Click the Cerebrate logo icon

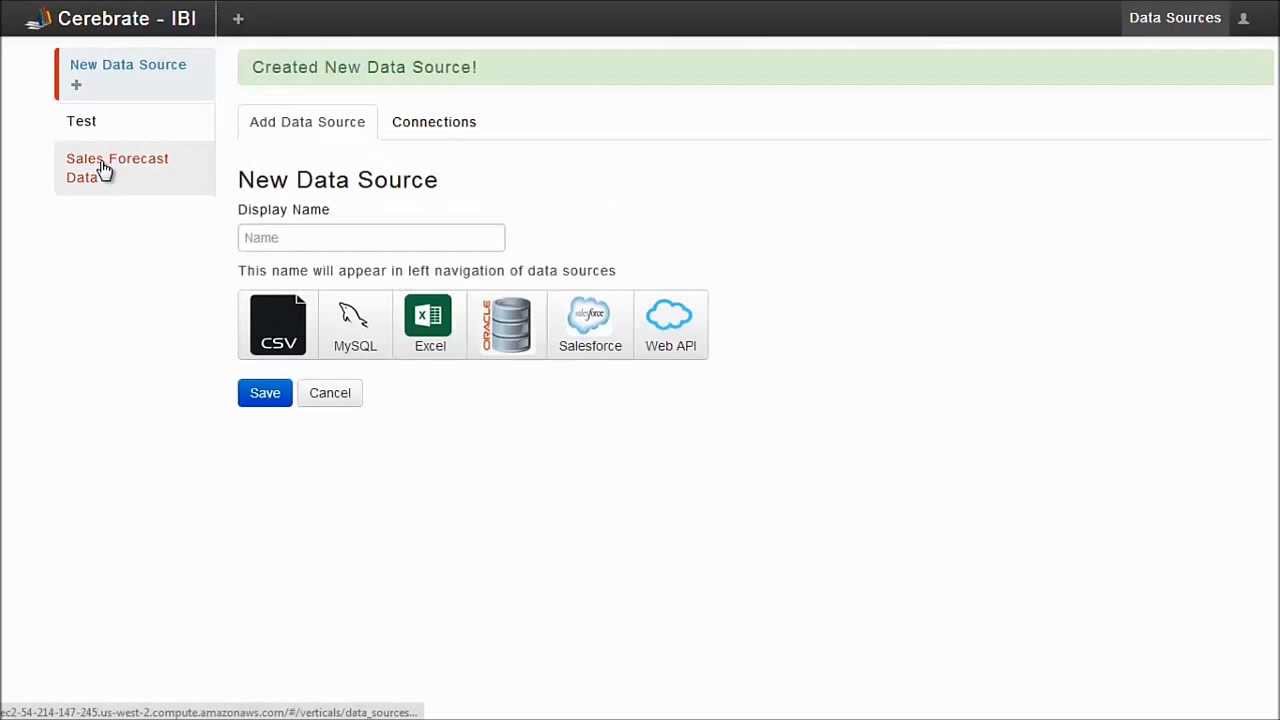tap(39, 18)
